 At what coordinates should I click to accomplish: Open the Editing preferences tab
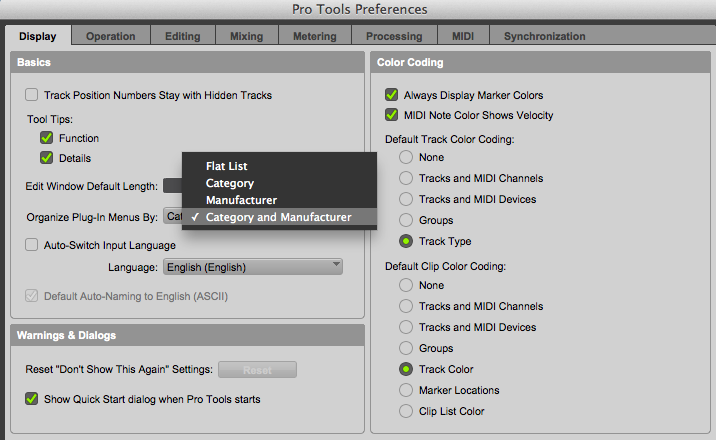[x=183, y=36]
